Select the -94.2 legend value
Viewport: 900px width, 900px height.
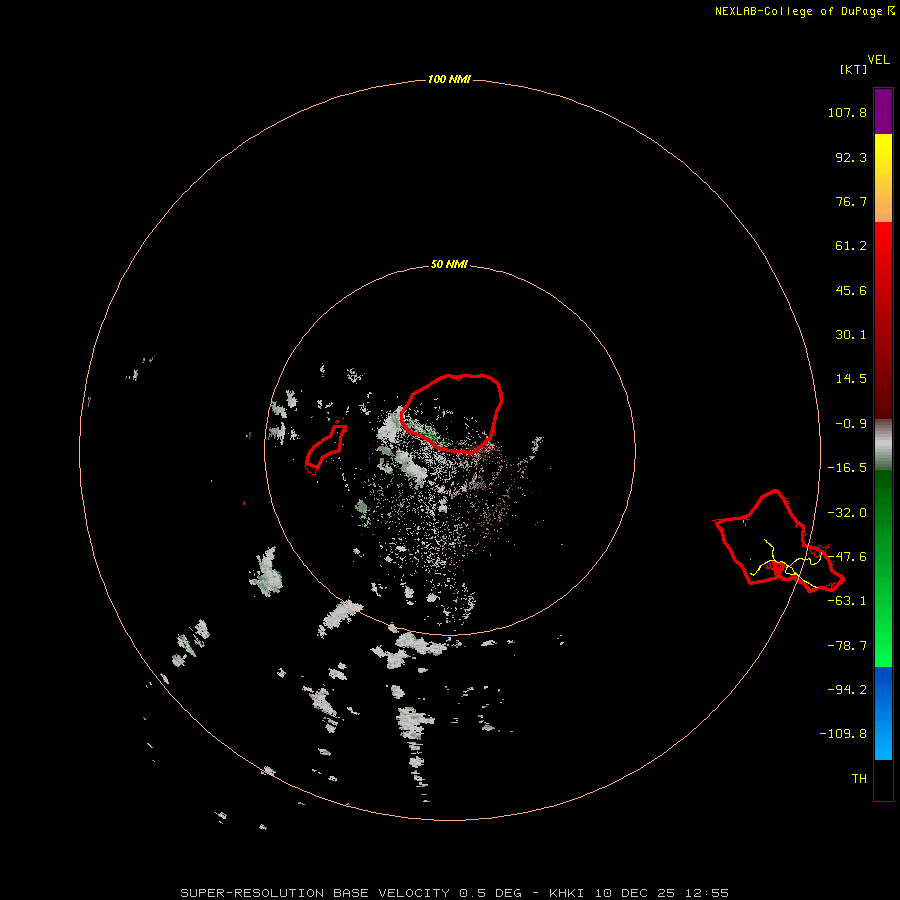(x=847, y=690)
